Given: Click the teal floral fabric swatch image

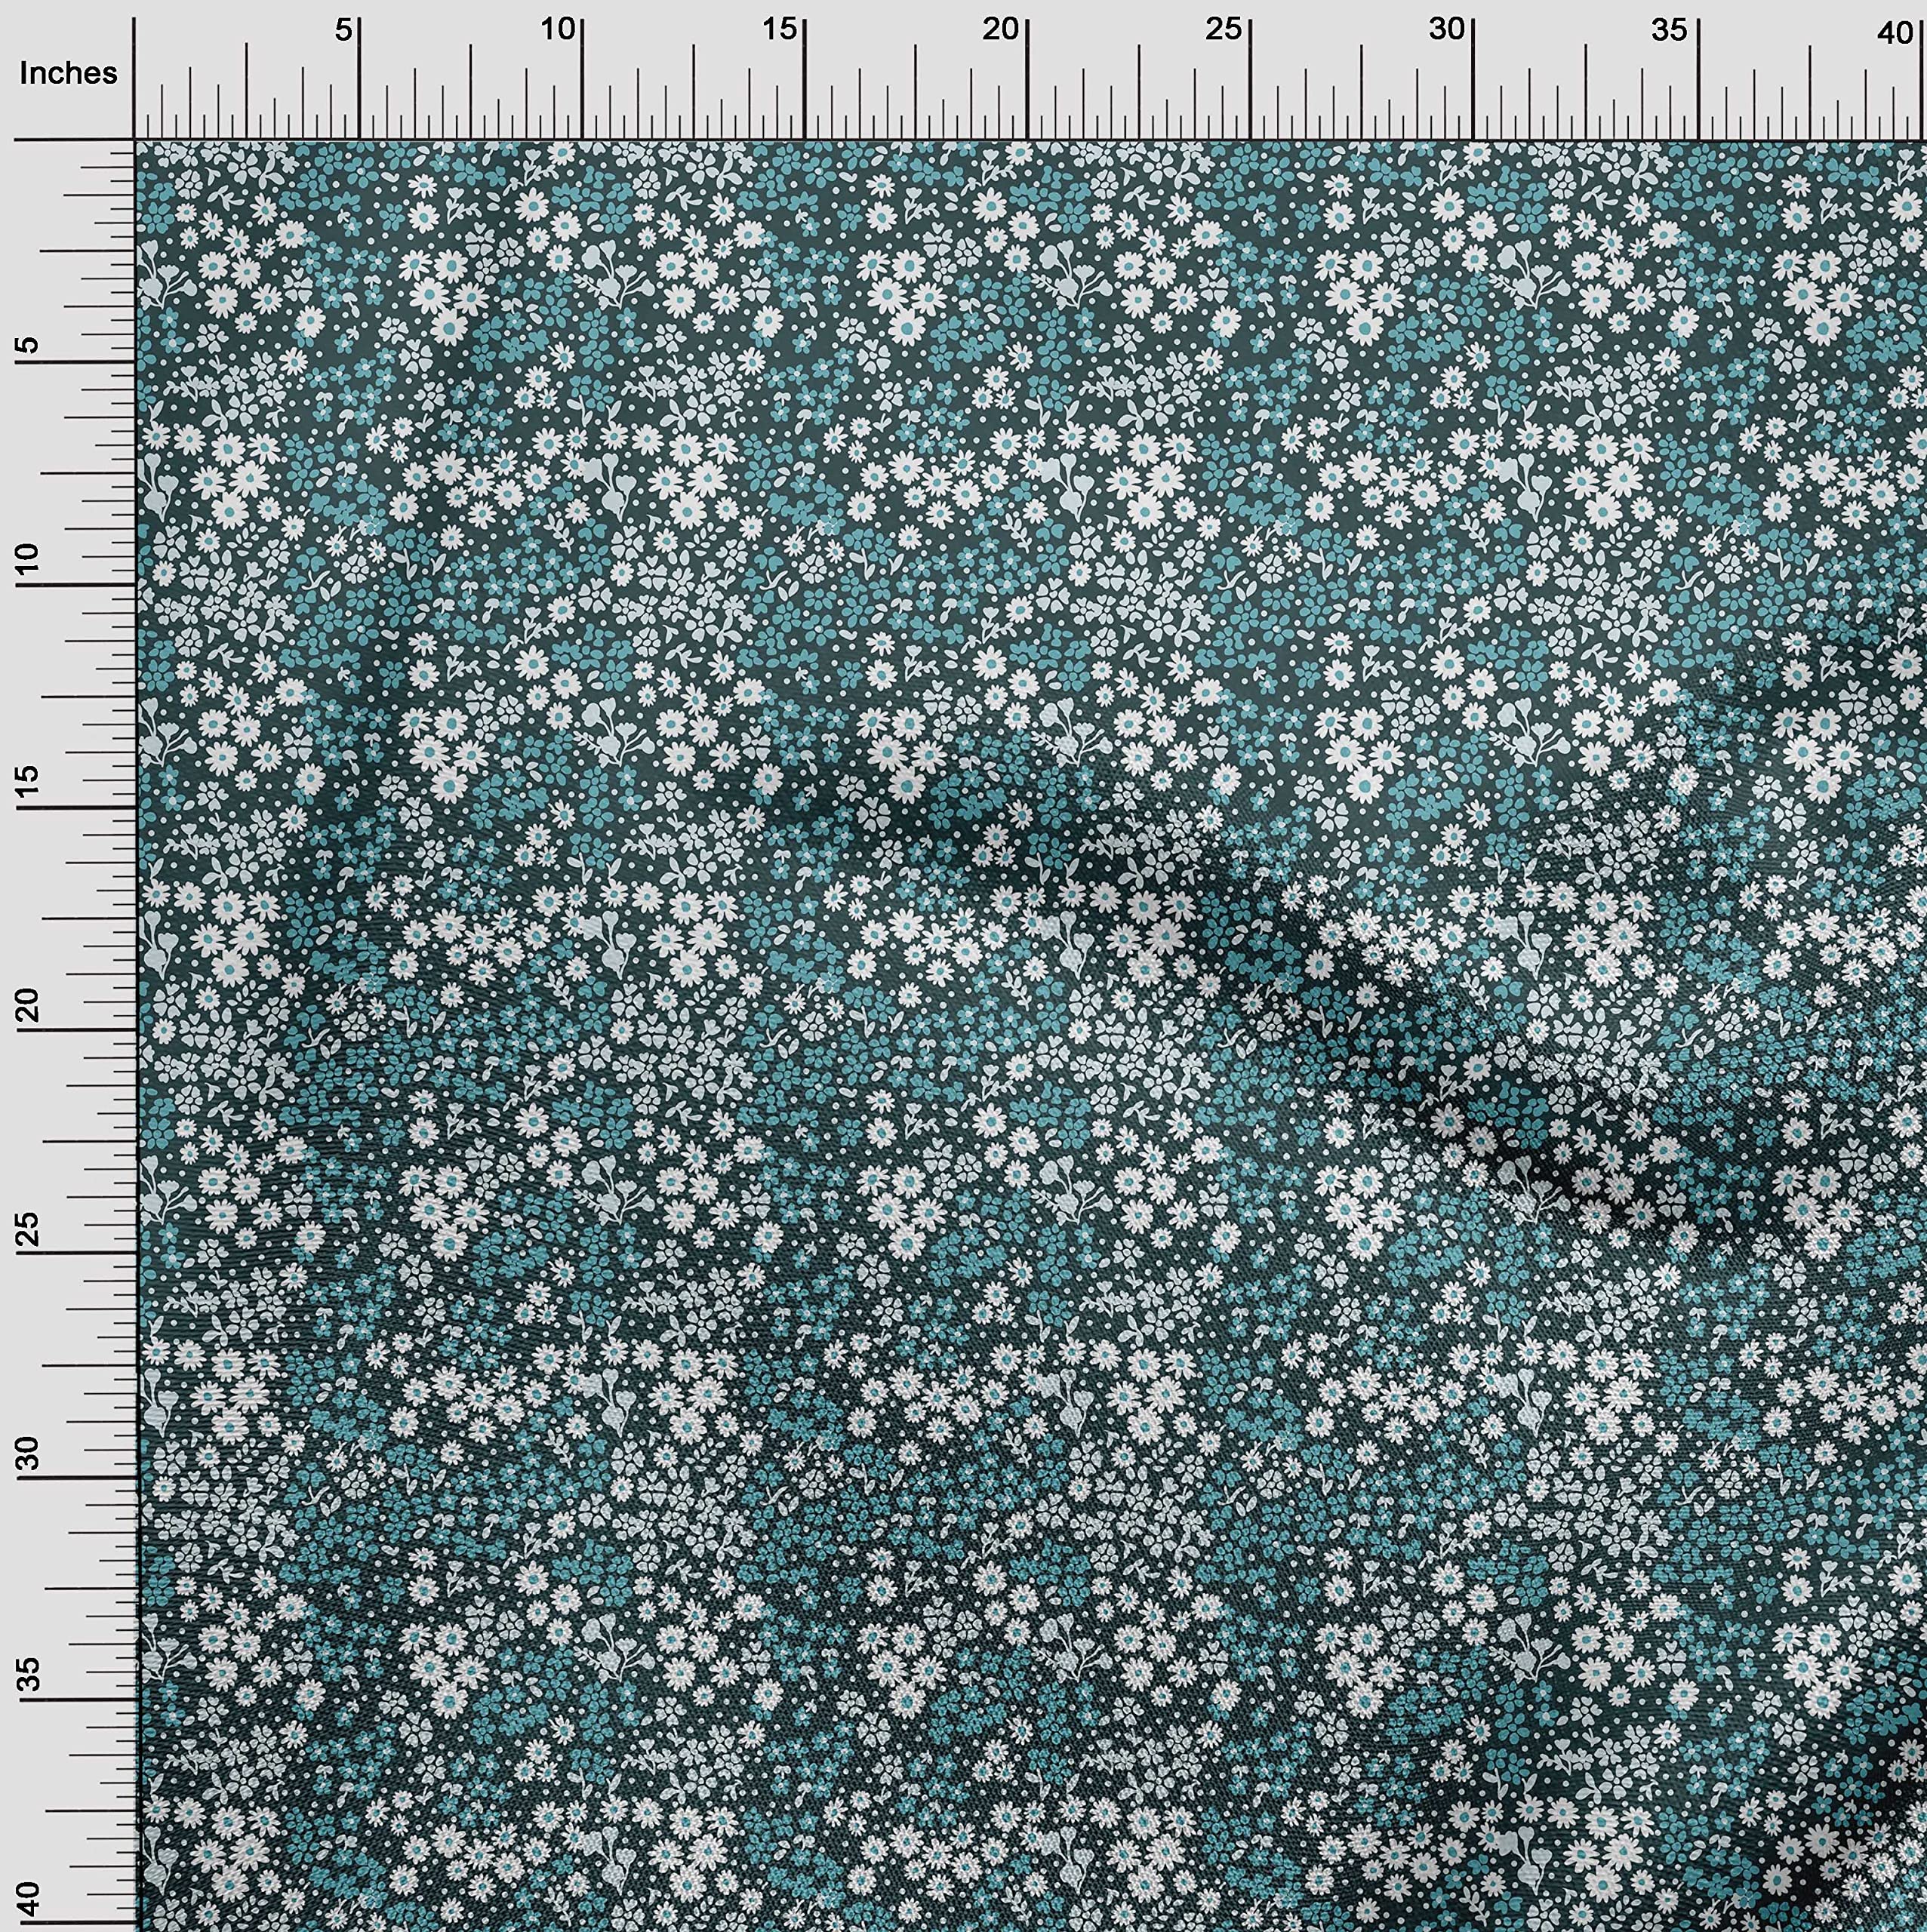Looking at the screenshot, I should [x=1031, y=1036].
